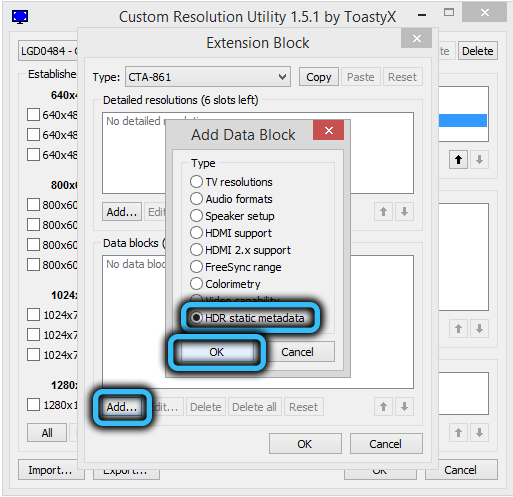Move detailed resolution down in Extension Block
Viewport: 513px width, 497px height.
[x=404, y=212]
